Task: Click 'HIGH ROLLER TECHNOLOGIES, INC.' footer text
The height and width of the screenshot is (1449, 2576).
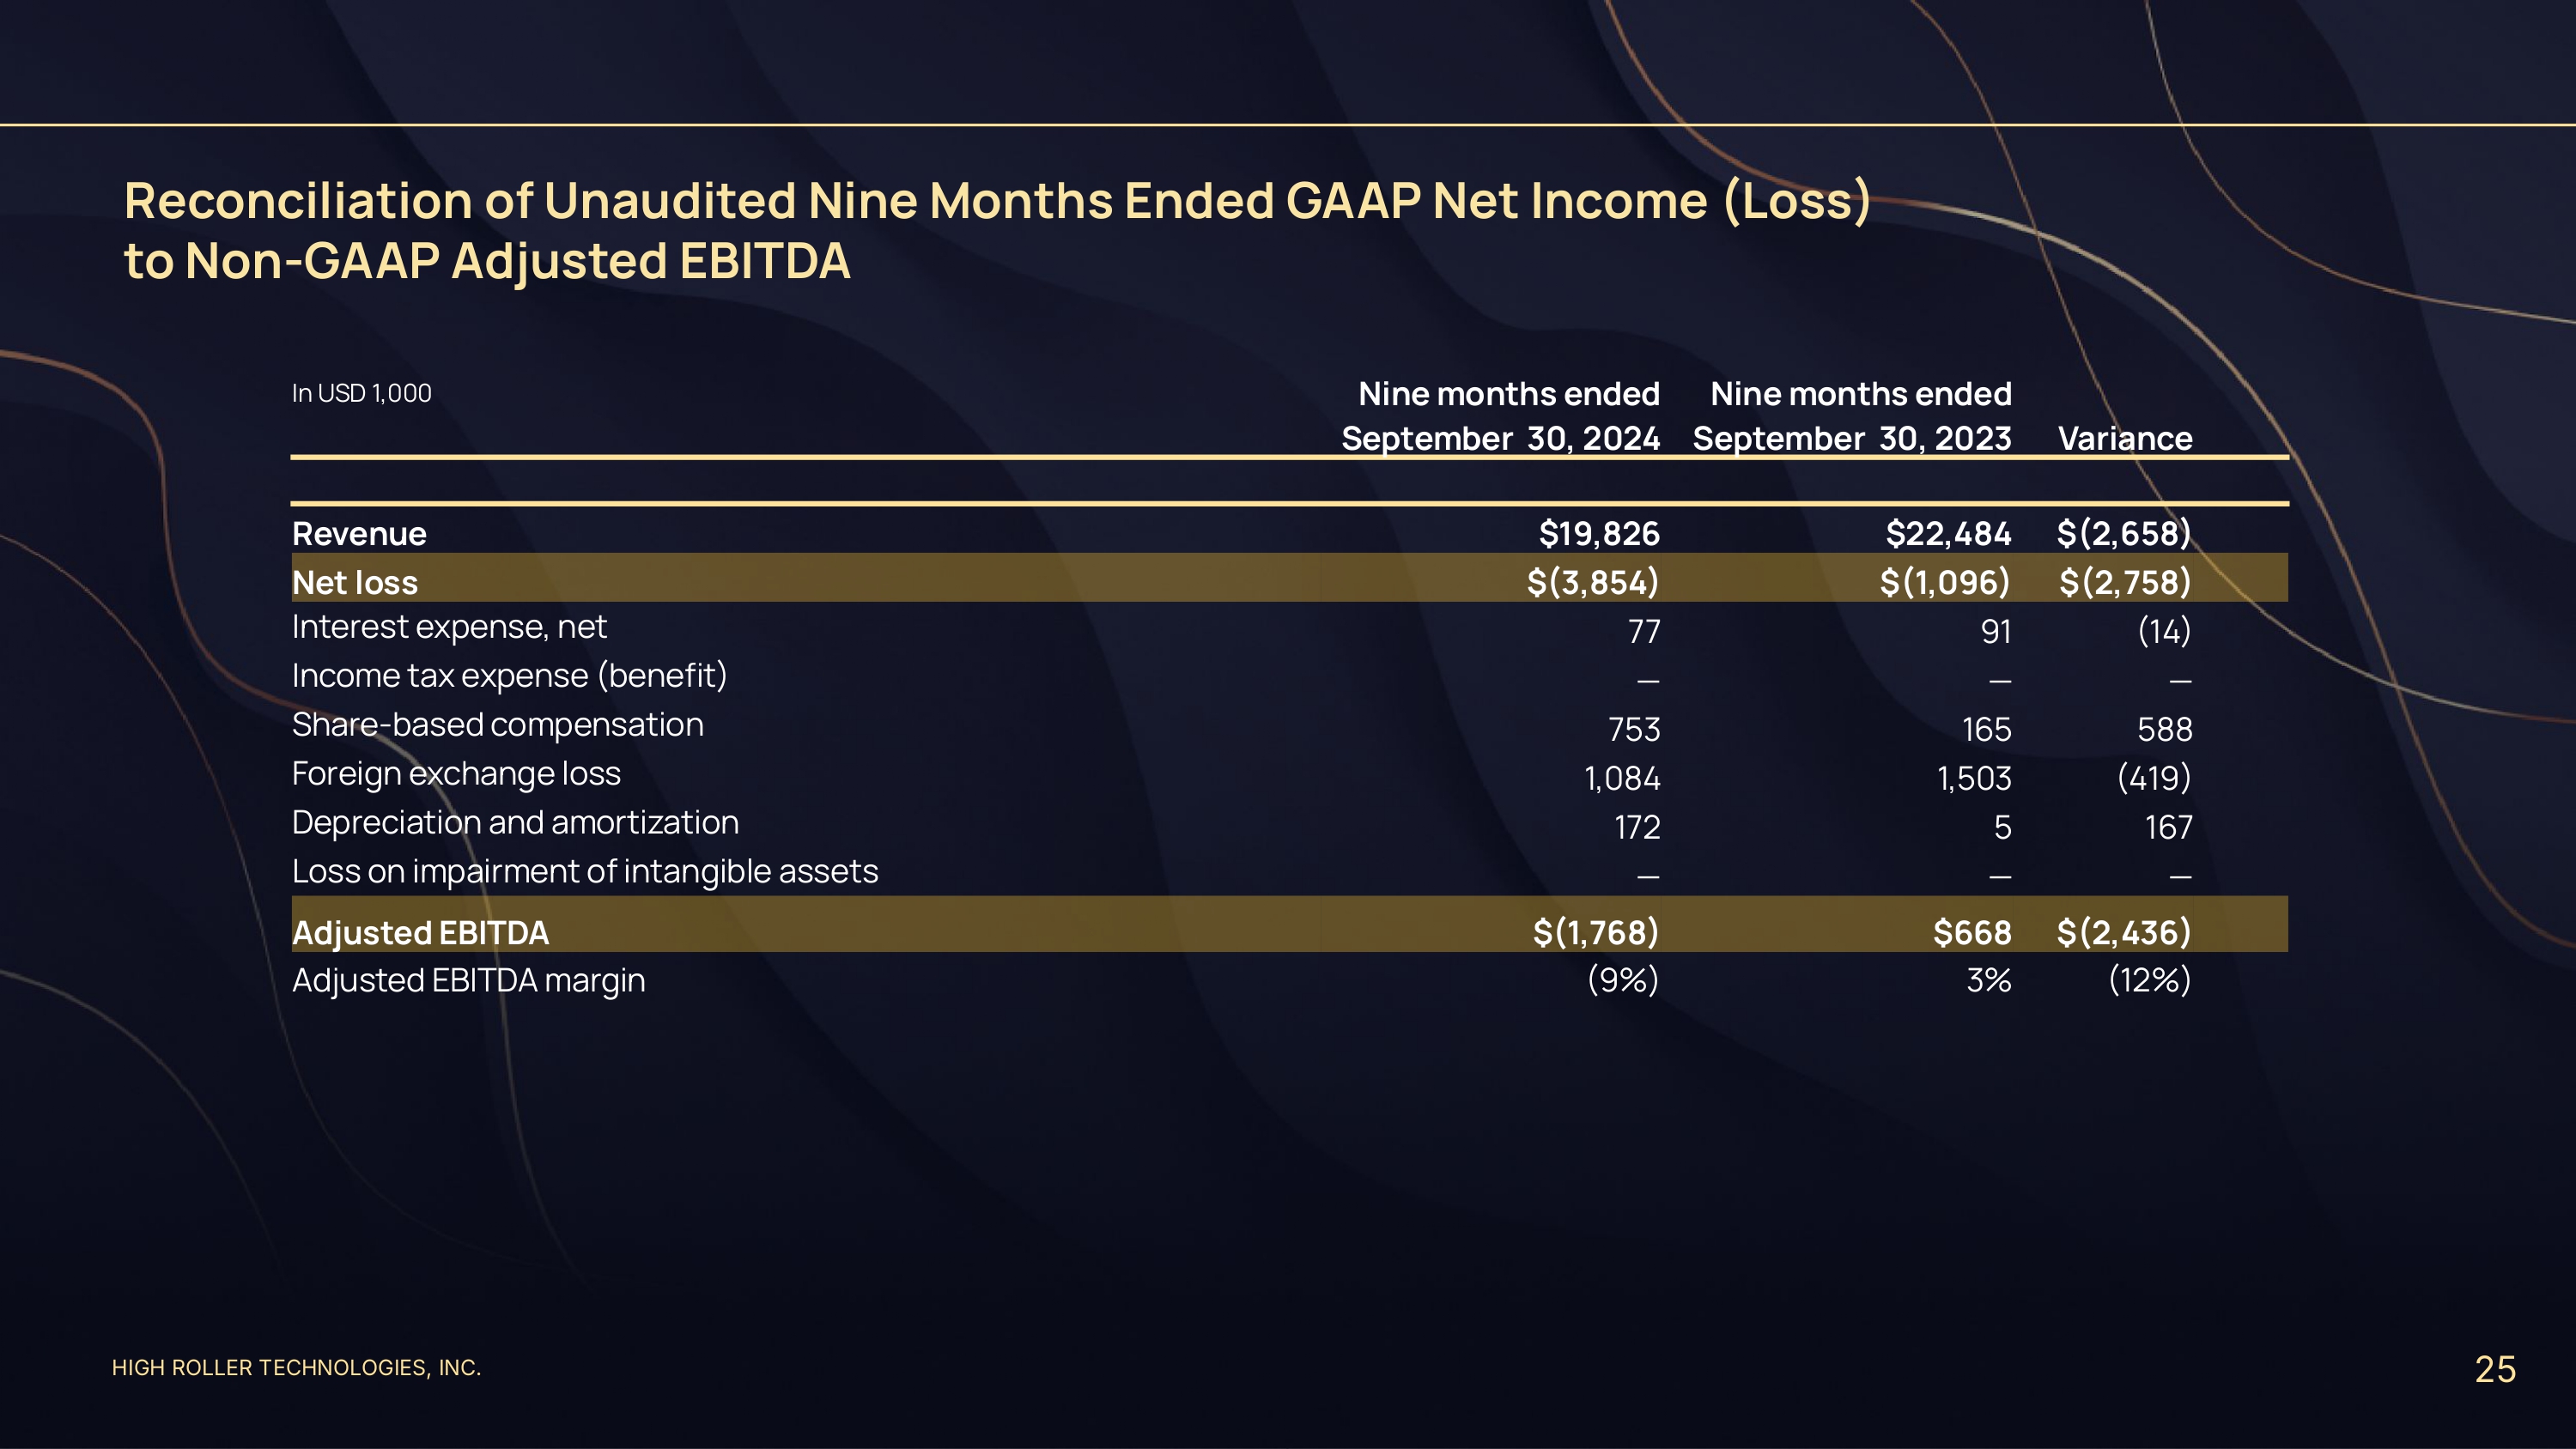Action: coord(296,1367)
